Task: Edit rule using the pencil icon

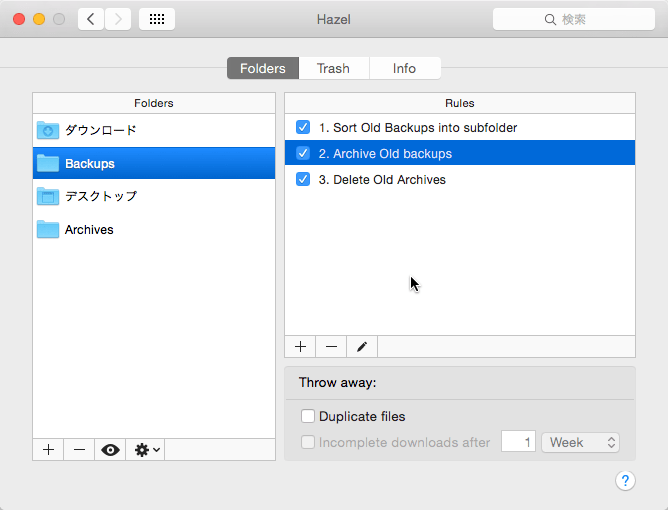Action: point(362,346)
